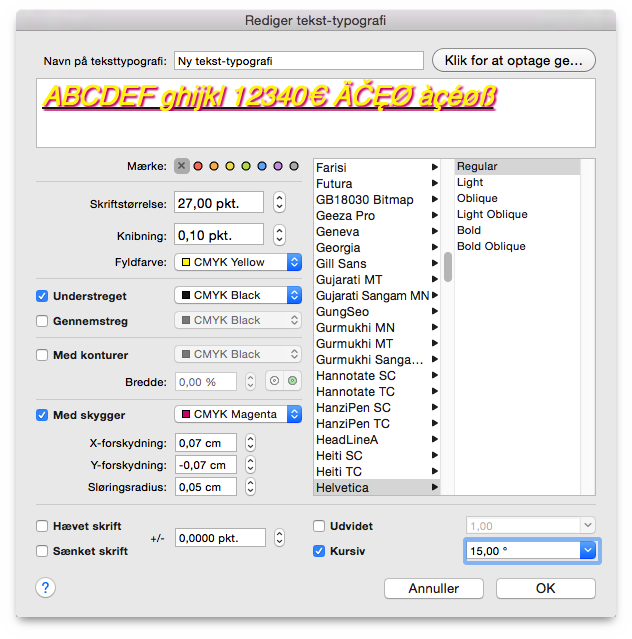Click the Skriftstørrelse 27,00 pkt. field
Screen dimensions: 632x639
[x=219, y=203]
